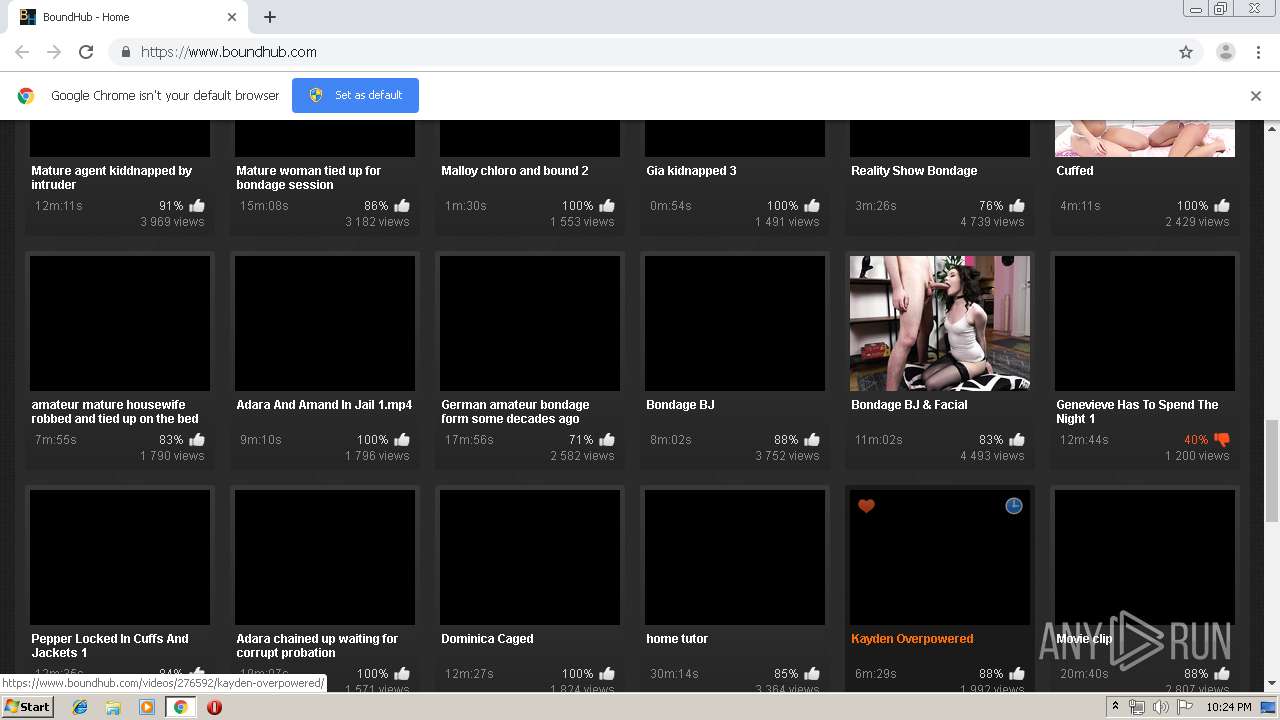
Task: Show hidden system tray icons
Action: (x=1116, y=707)
